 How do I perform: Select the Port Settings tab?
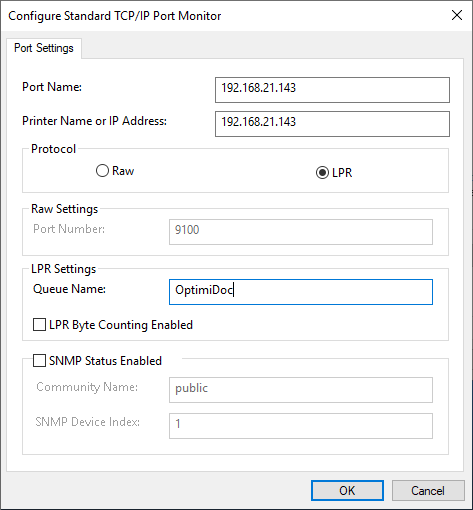point(44,48)
